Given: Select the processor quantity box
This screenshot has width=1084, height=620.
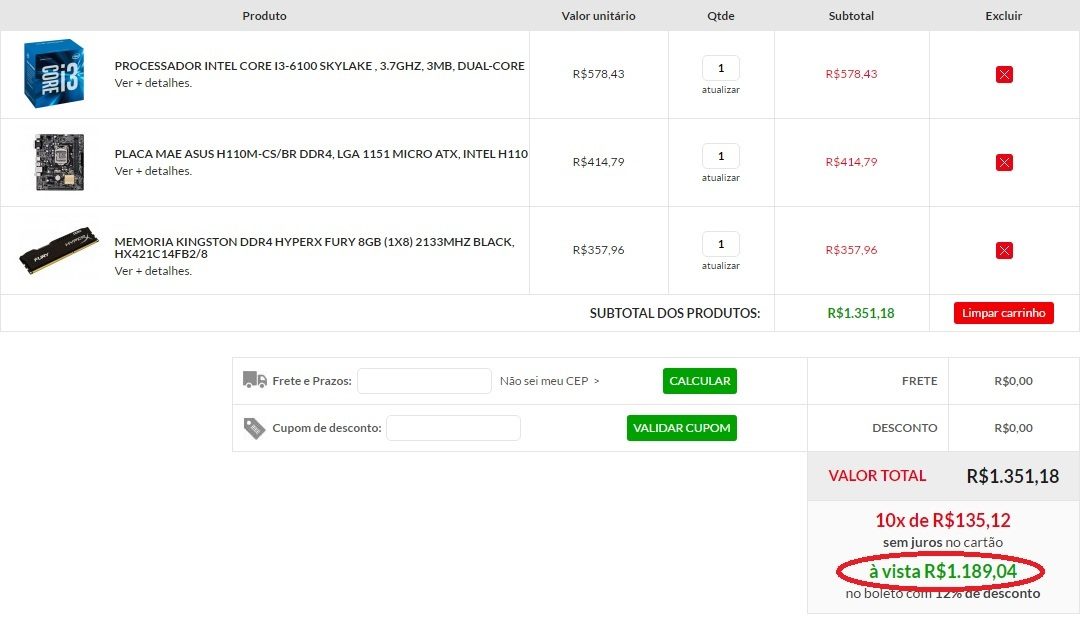Looking at the screenshot, I should click(720, 68).
